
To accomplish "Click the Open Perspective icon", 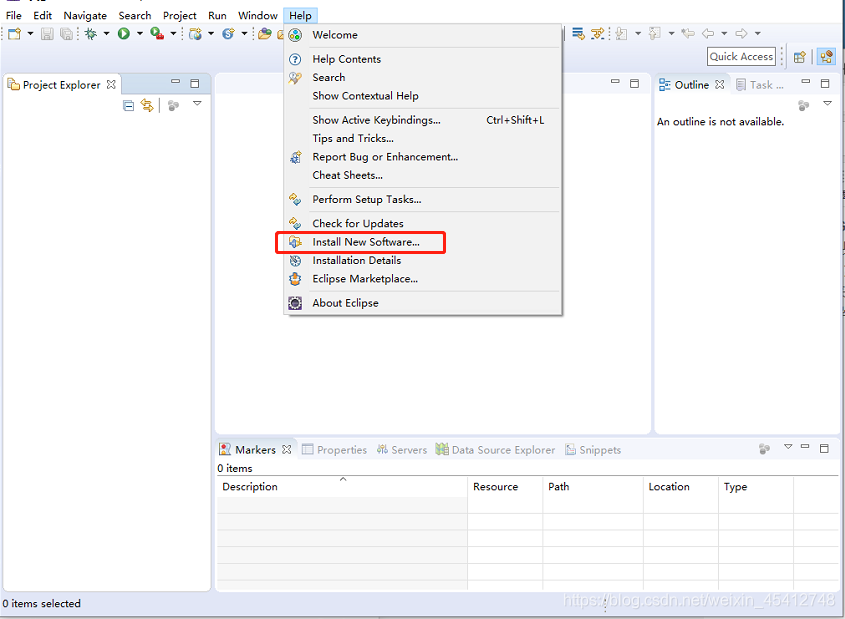I will [x=800, y=57].
